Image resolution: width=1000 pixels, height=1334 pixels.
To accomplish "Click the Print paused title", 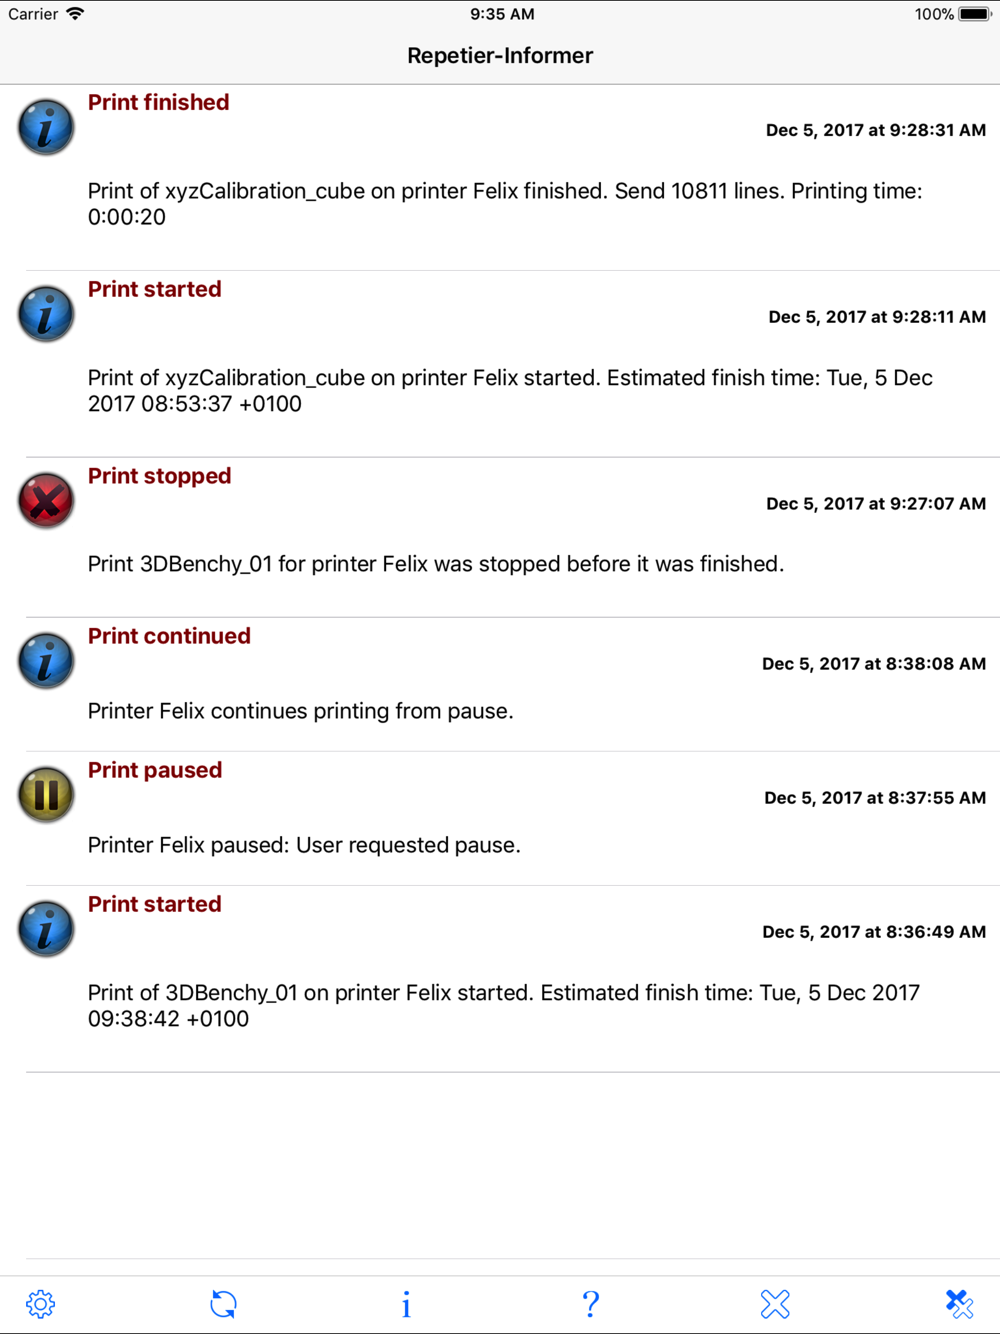I will pyautogui.click(x=155, y=770).
